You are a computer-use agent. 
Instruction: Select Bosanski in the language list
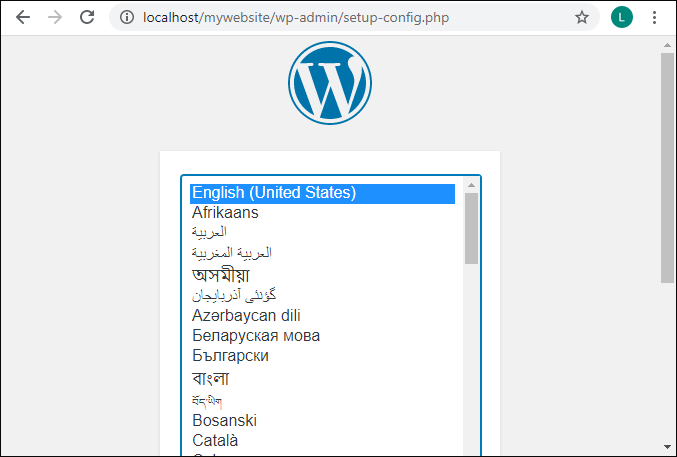pos(323,421)
